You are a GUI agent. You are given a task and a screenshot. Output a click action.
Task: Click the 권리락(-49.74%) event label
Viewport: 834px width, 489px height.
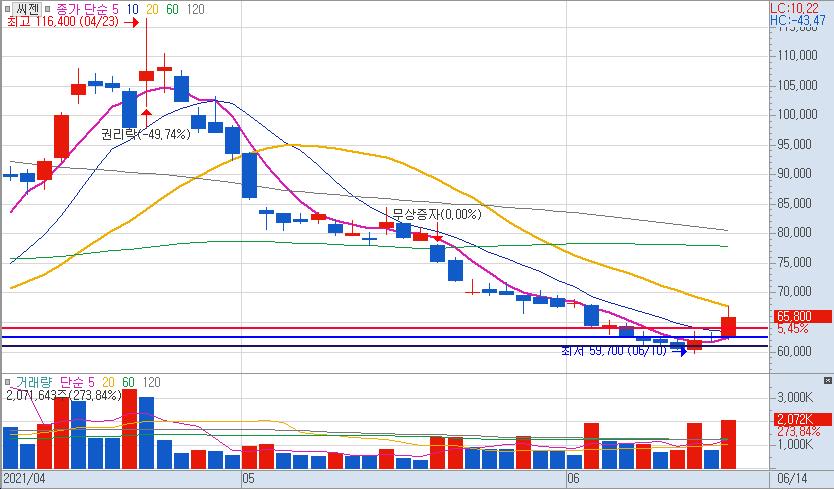pos(145,134)
